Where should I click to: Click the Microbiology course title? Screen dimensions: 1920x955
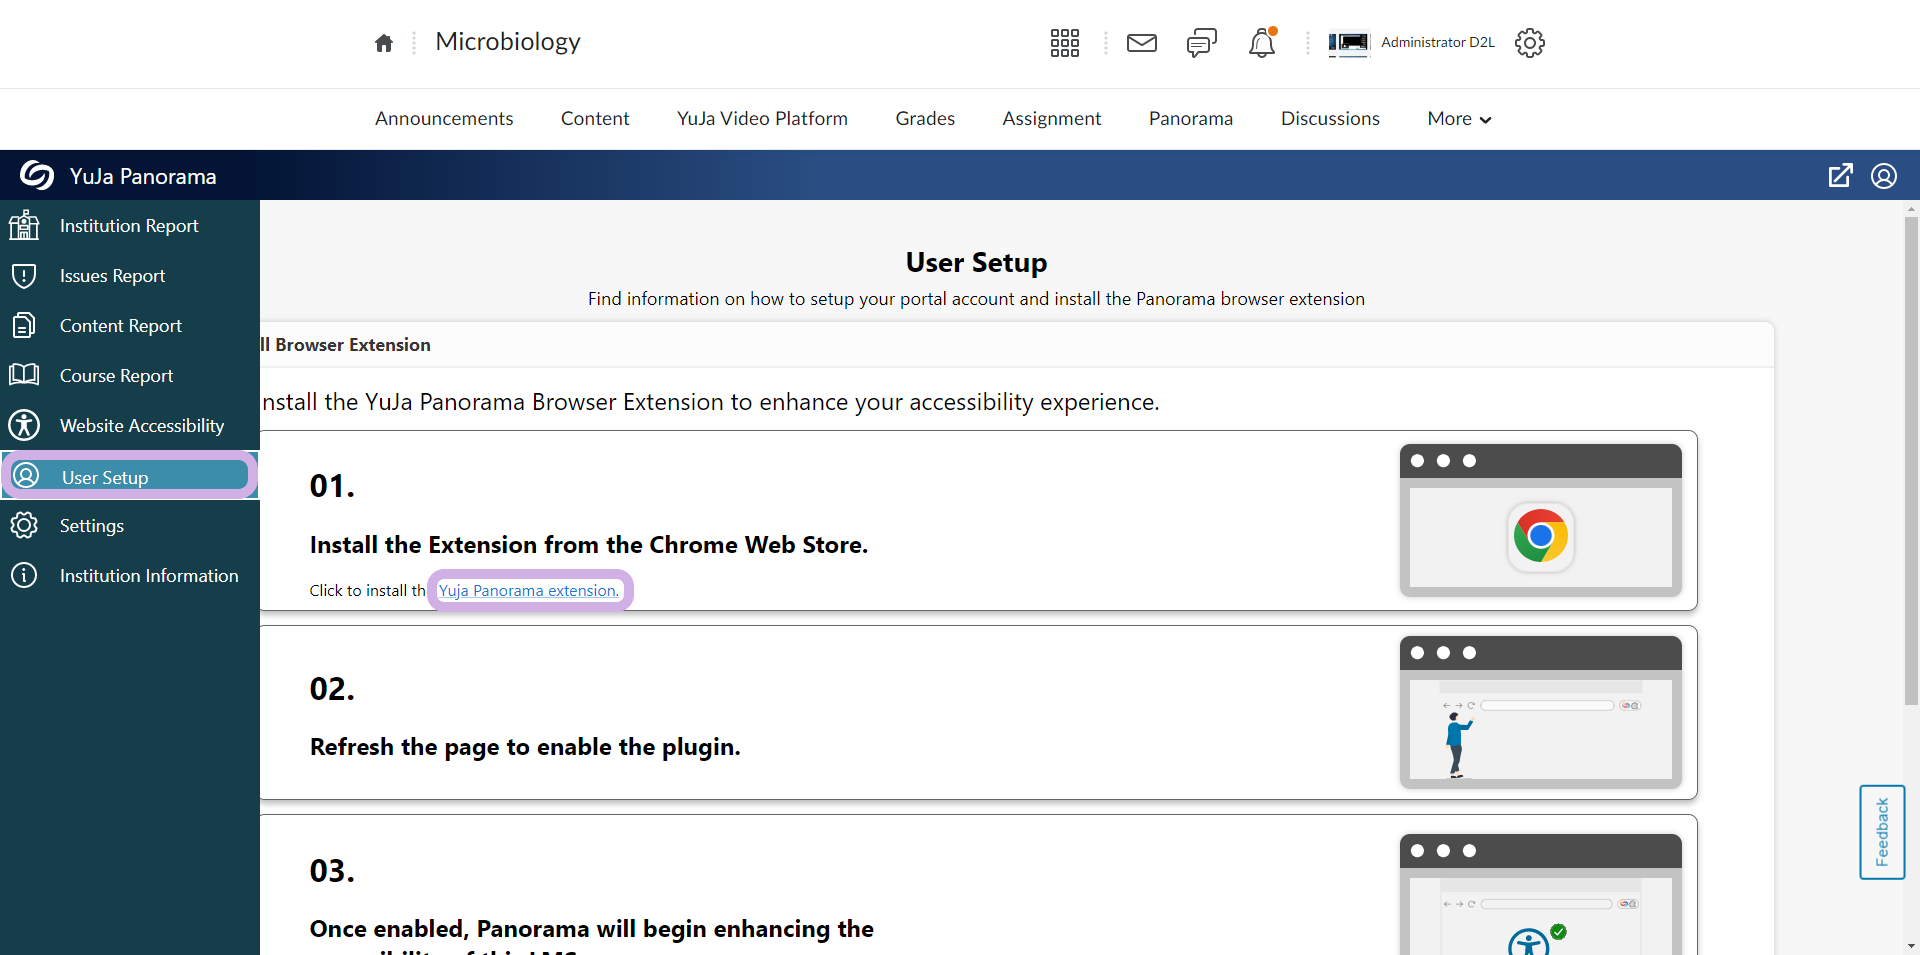(x=508, y=42)
